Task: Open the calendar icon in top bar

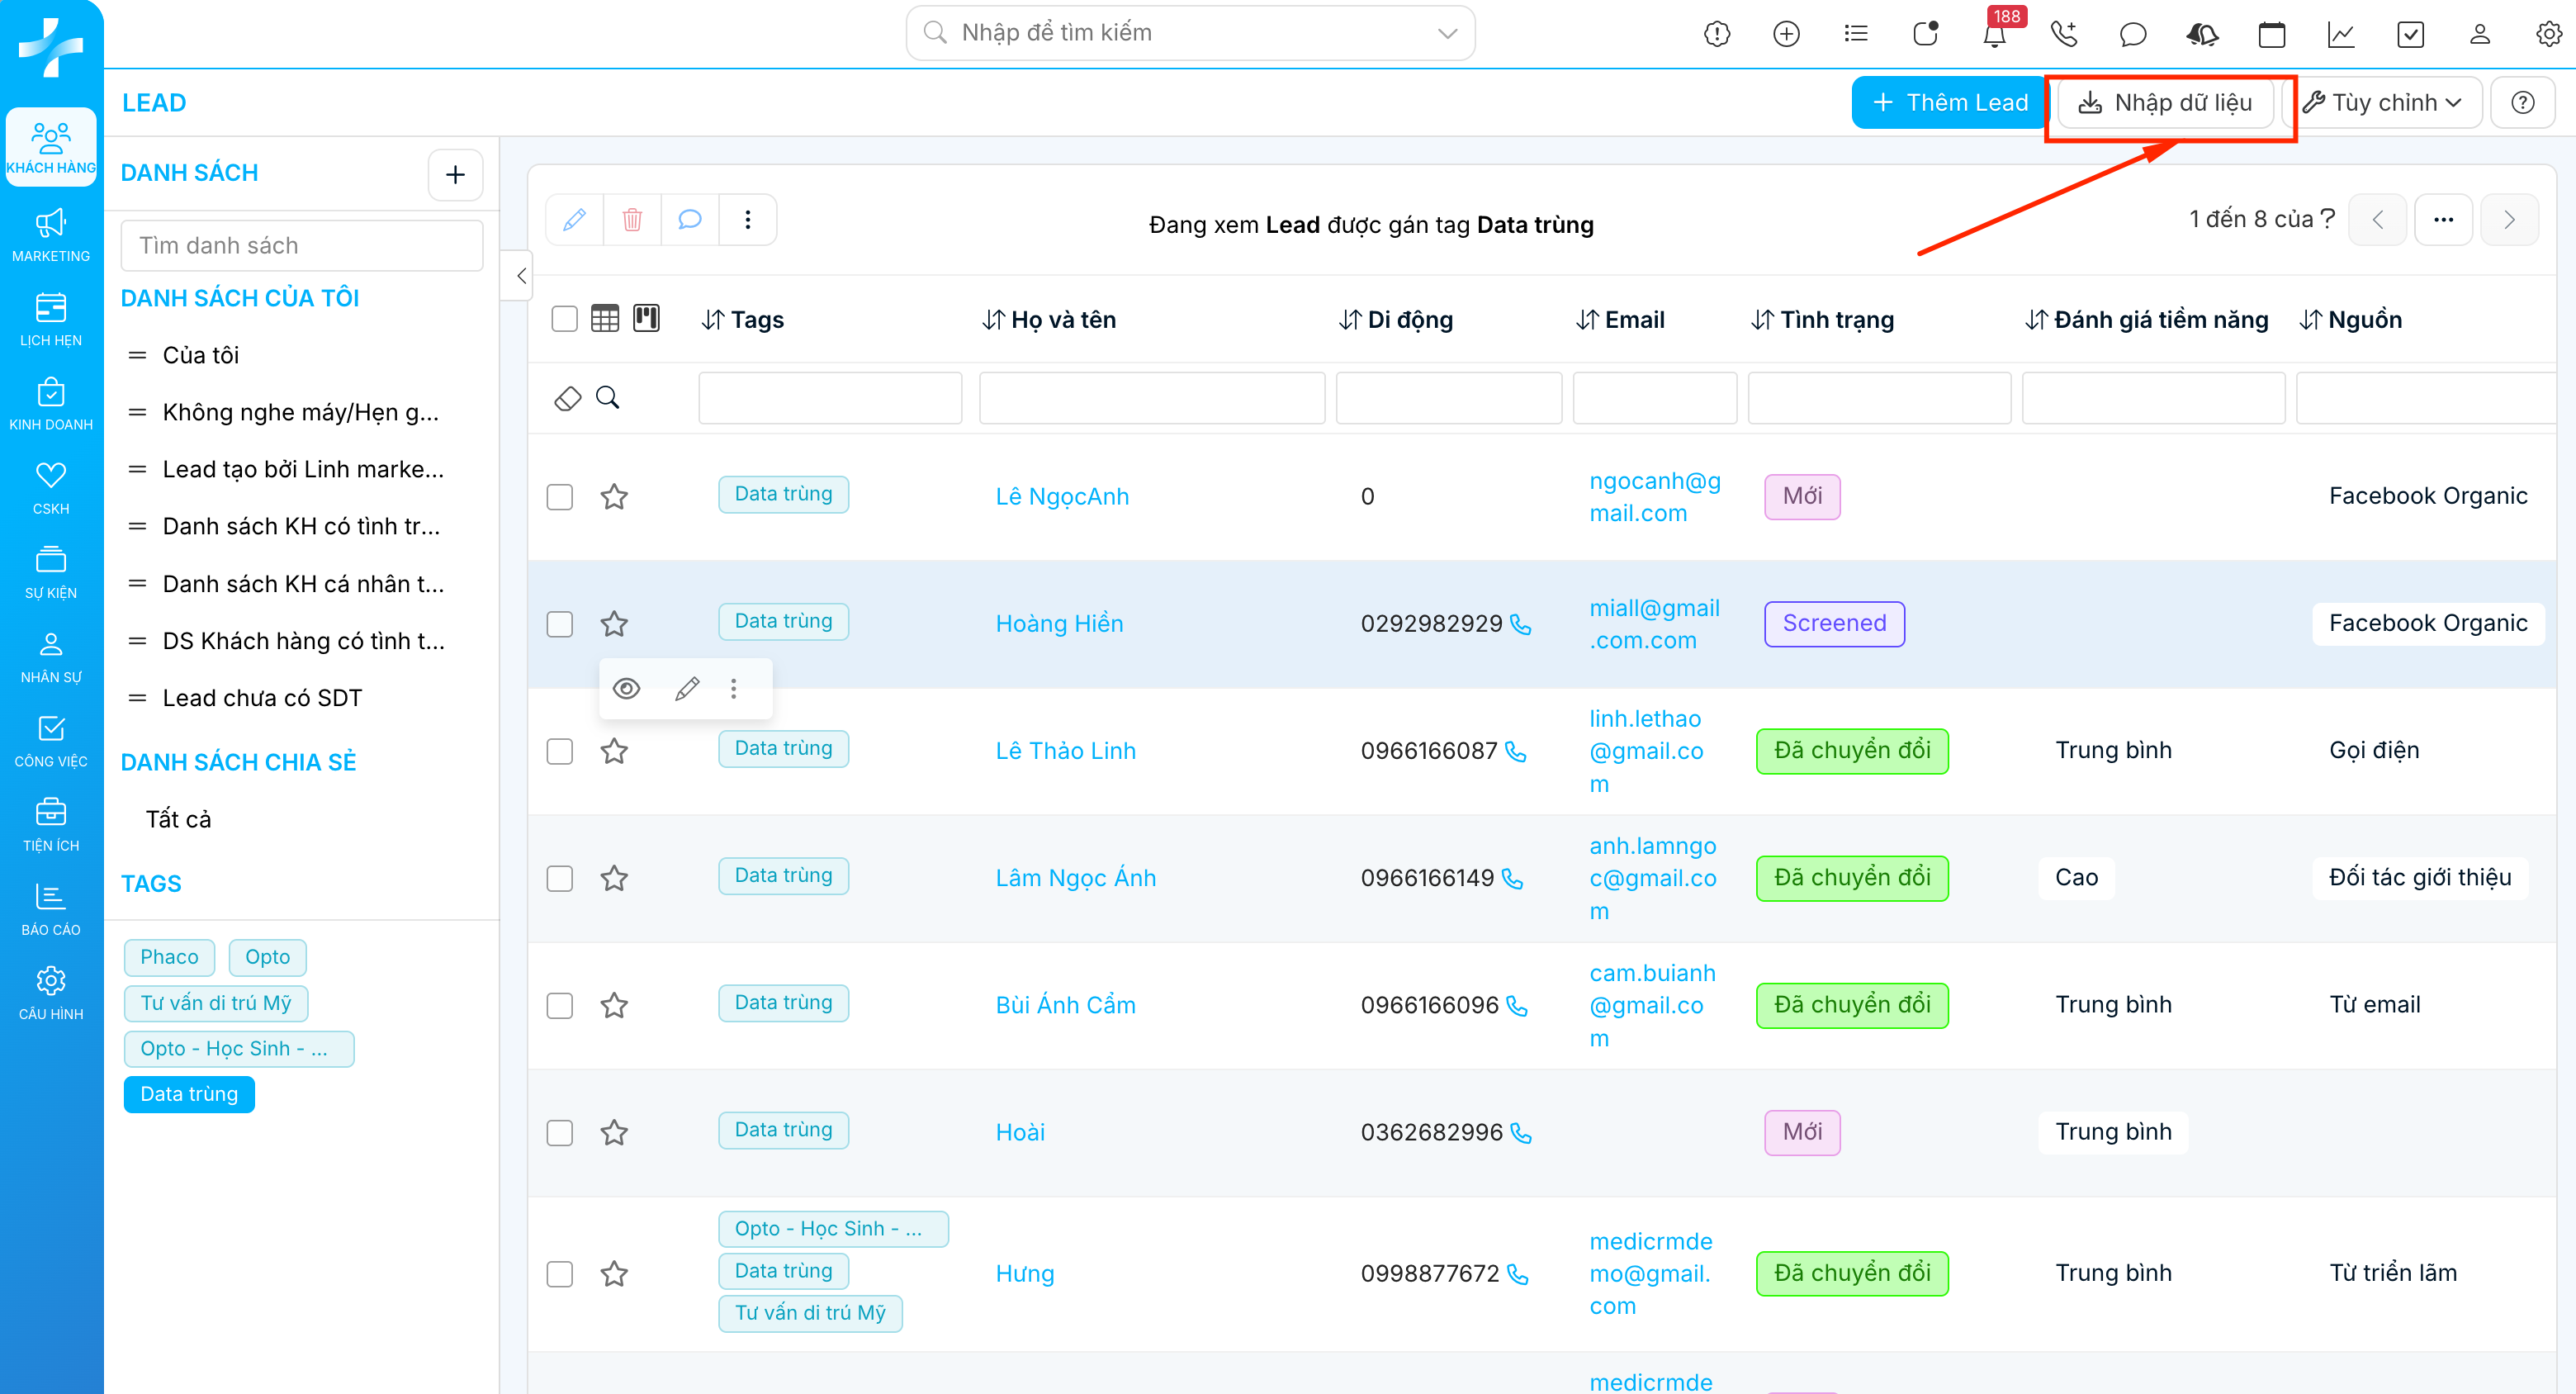Action: [x=2271, y=35]
